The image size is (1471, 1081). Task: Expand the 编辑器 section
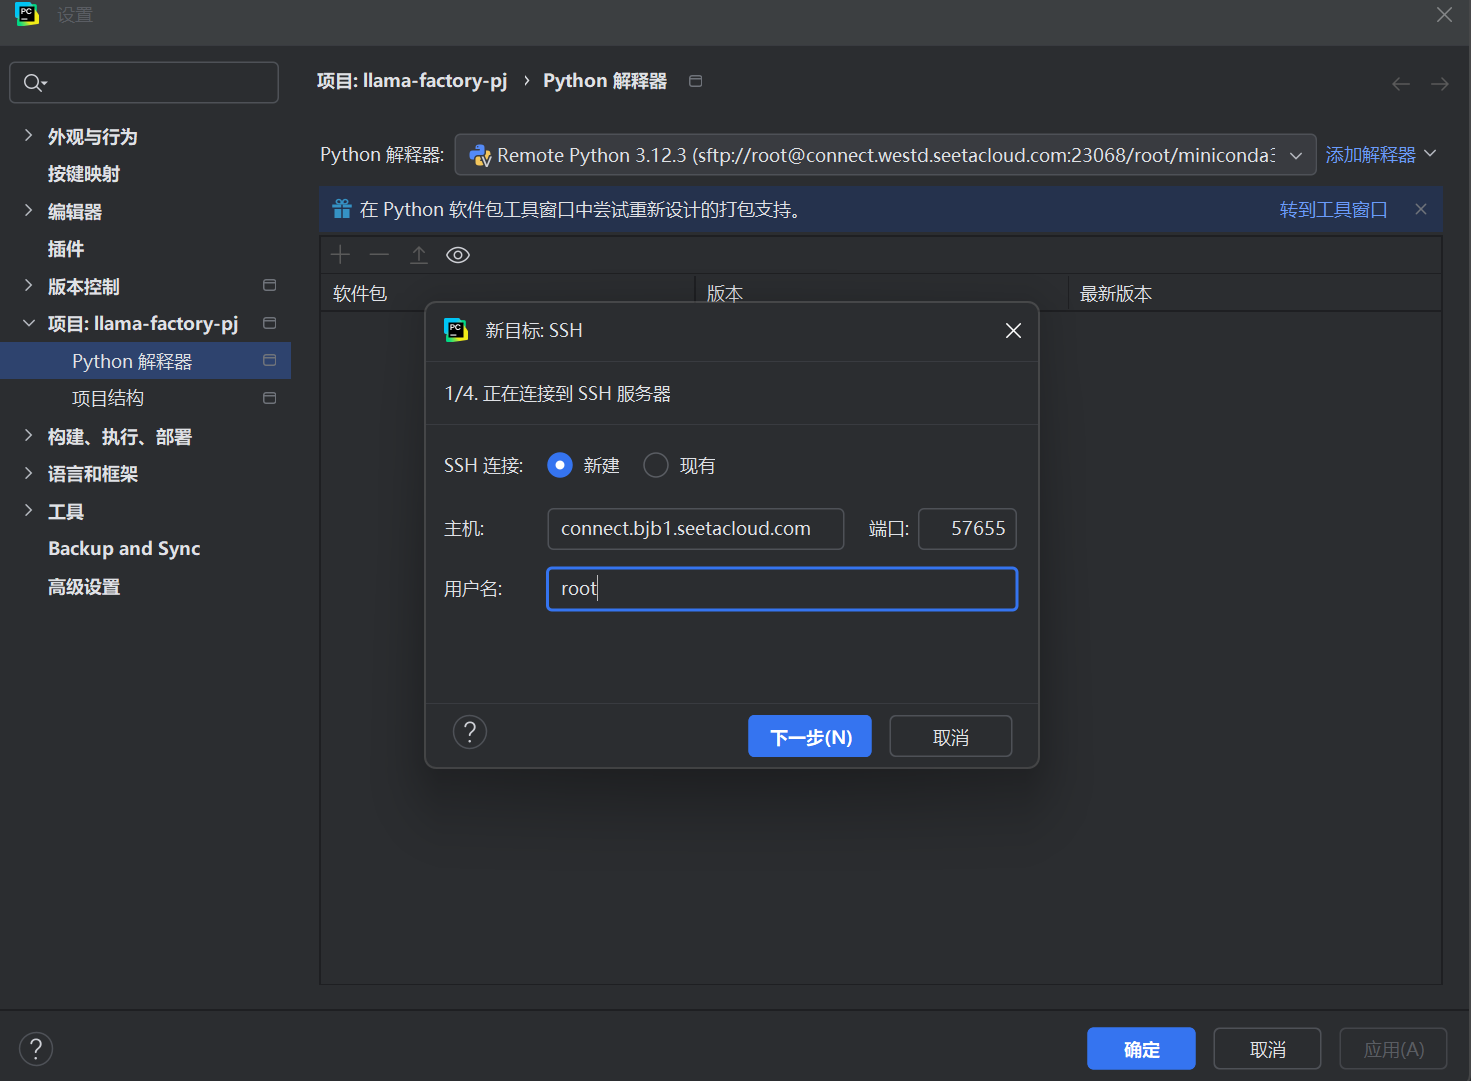pyautogui.click(x=28, y=211)
